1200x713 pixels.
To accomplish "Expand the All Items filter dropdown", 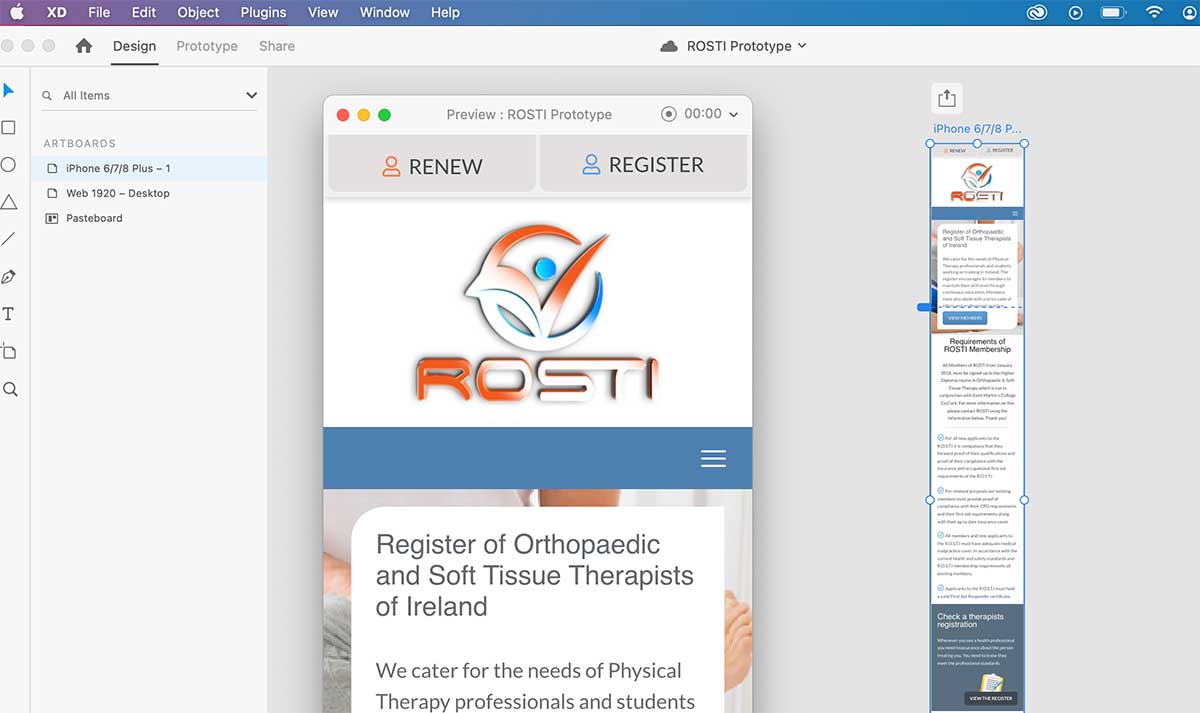I will click(x=251, y=96).
